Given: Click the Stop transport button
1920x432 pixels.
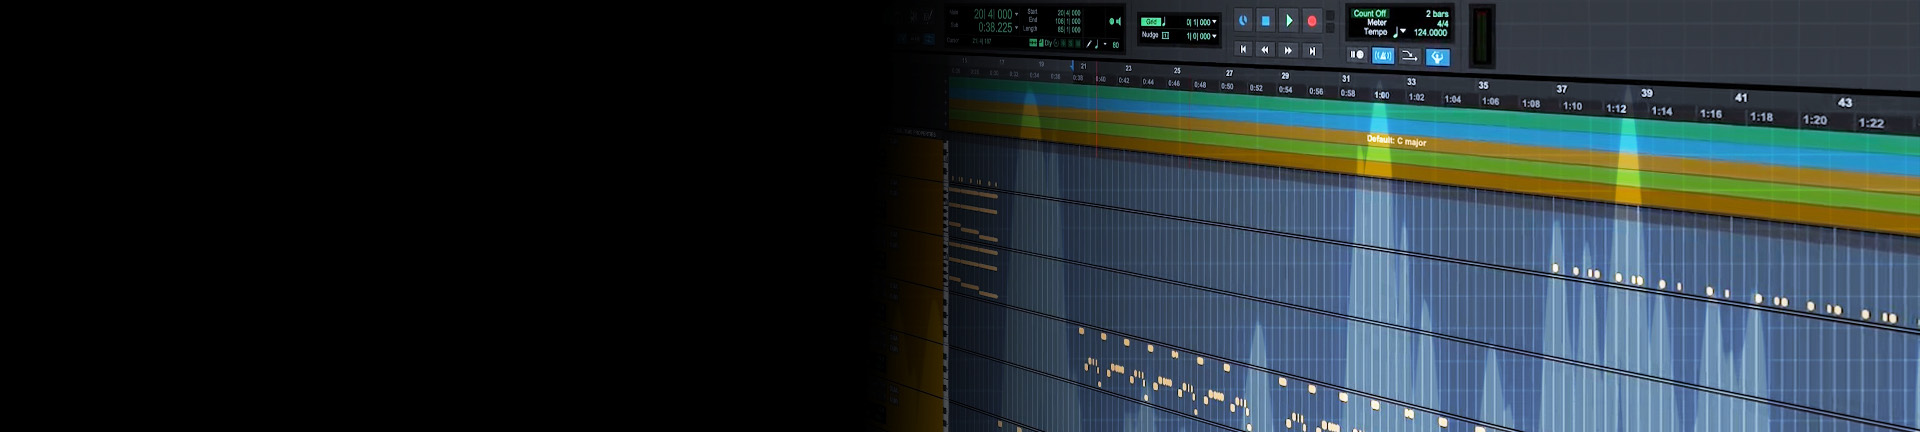Looking at the screenshot, I should click(x=1266, y=20).
